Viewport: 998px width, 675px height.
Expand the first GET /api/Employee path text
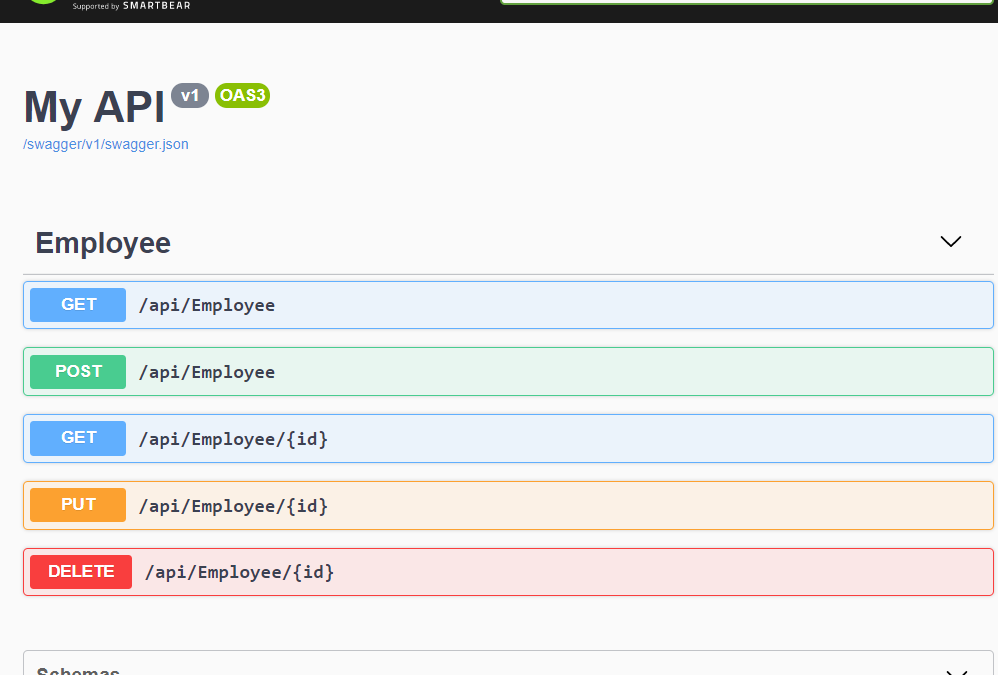point(206,305)
